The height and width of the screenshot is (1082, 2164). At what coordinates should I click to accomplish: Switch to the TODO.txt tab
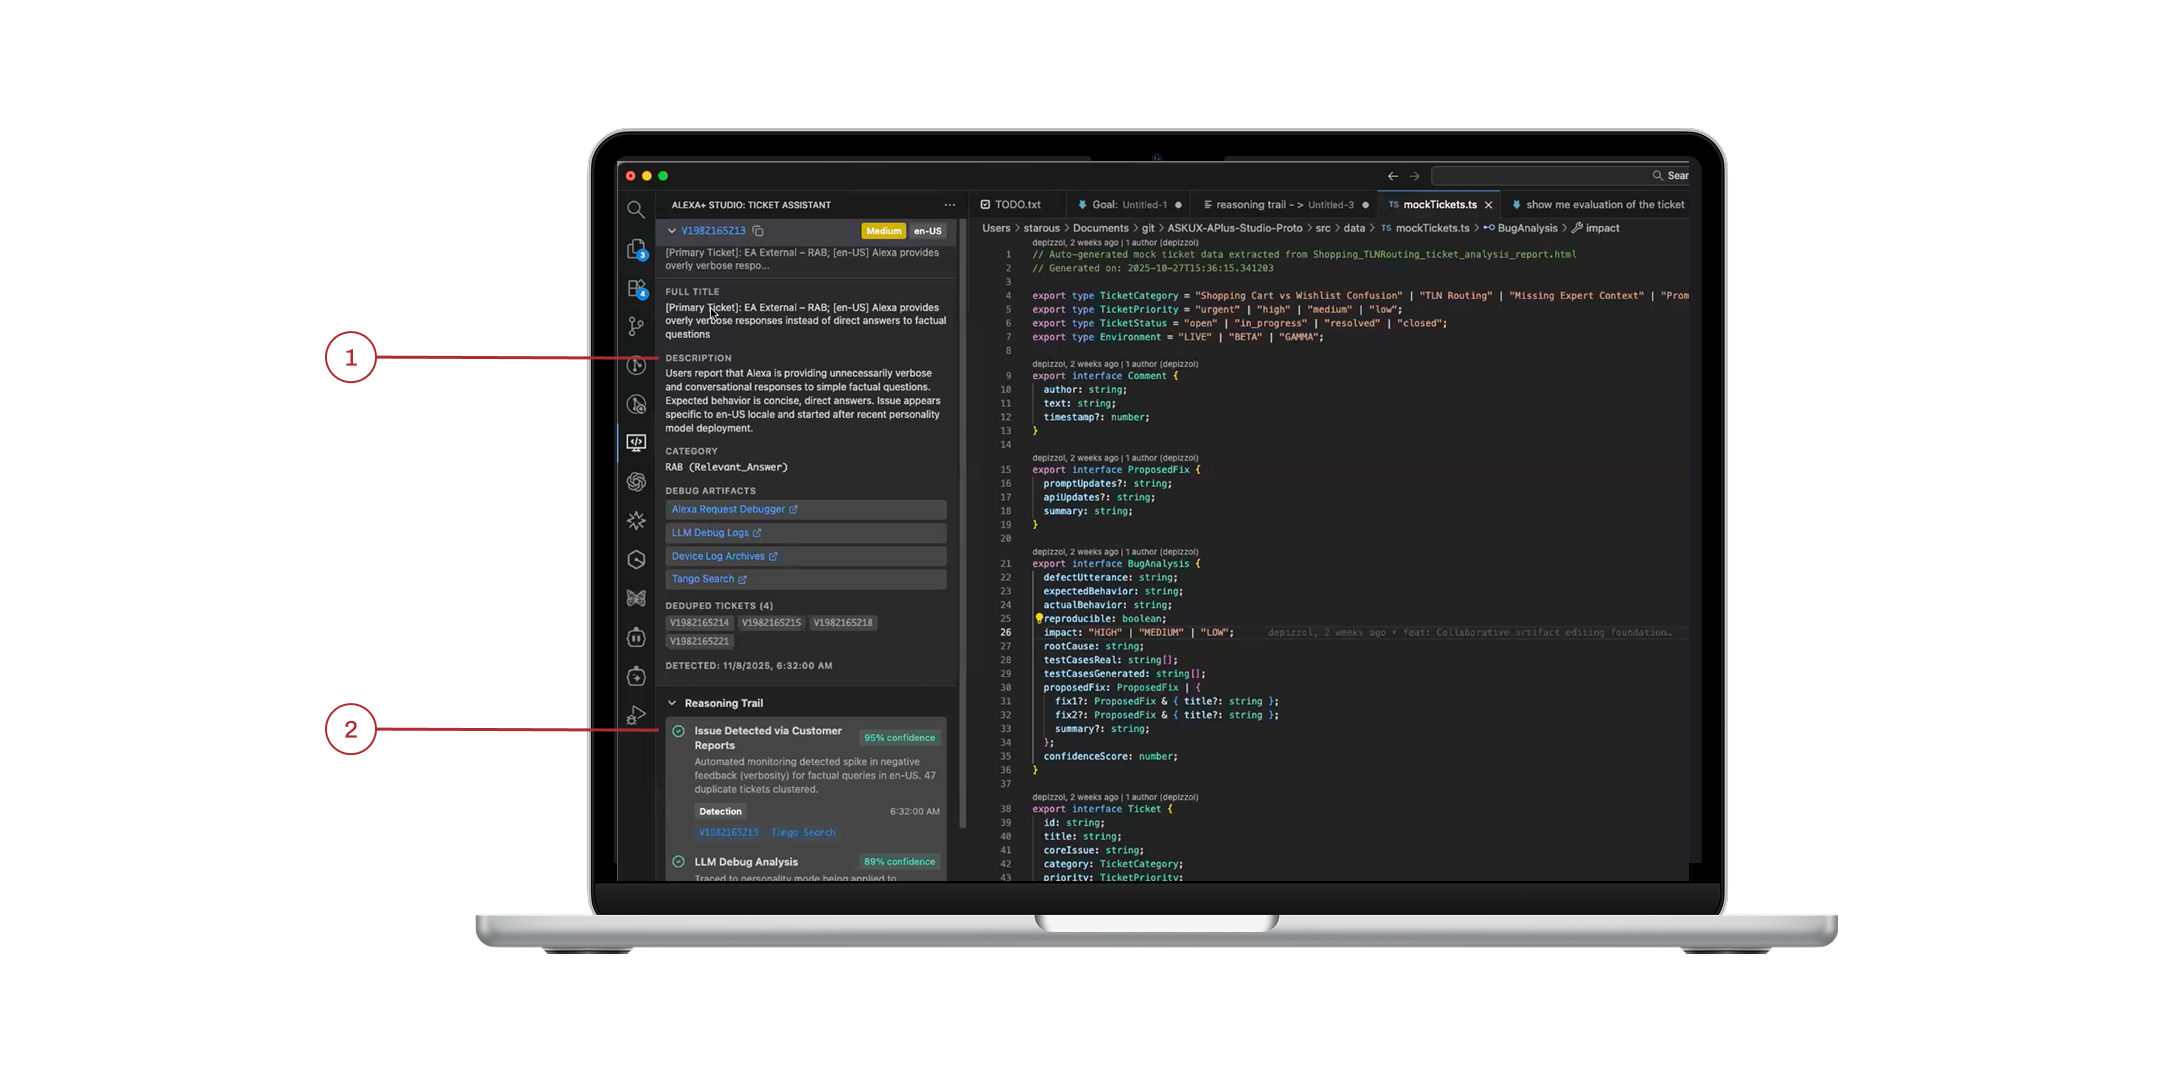coord(1011,205)
